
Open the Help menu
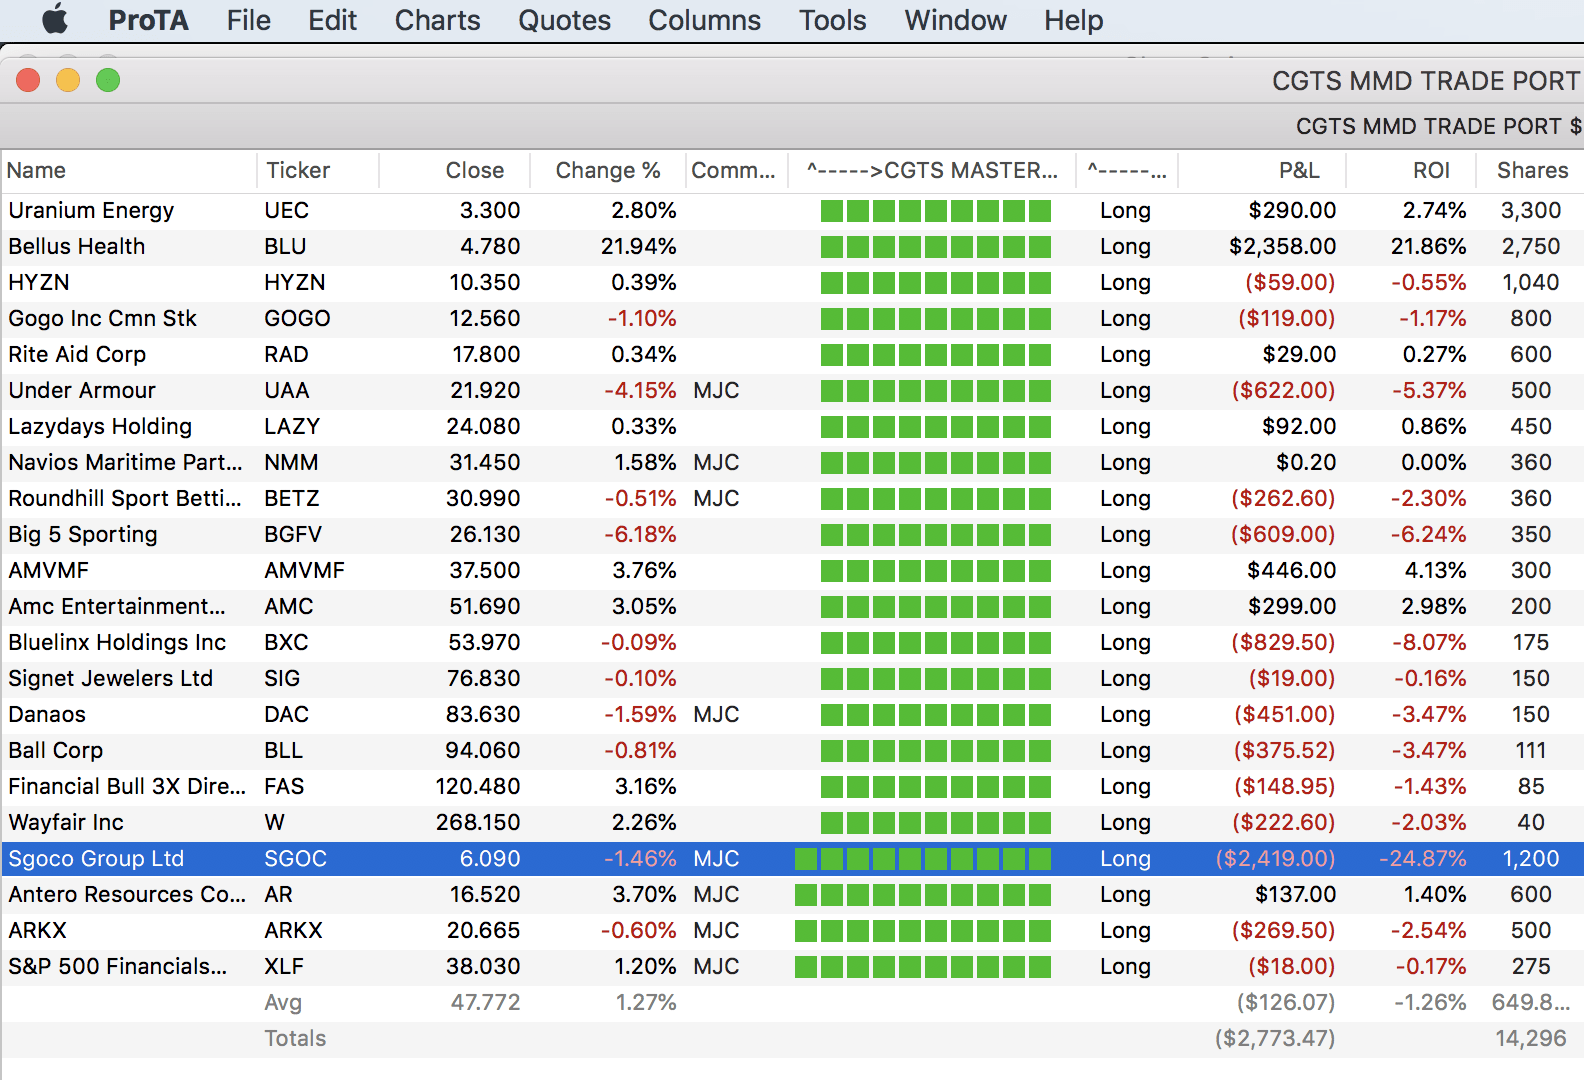tap(1073, 20)
